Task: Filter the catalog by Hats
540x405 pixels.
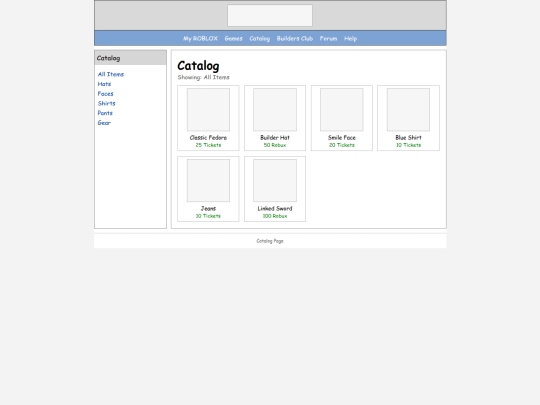Action: click(104, 84)
